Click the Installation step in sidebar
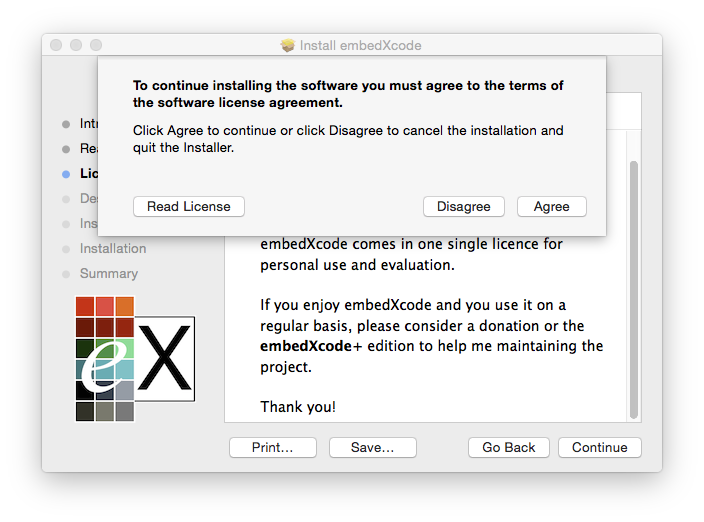 (x=113, y=249)
